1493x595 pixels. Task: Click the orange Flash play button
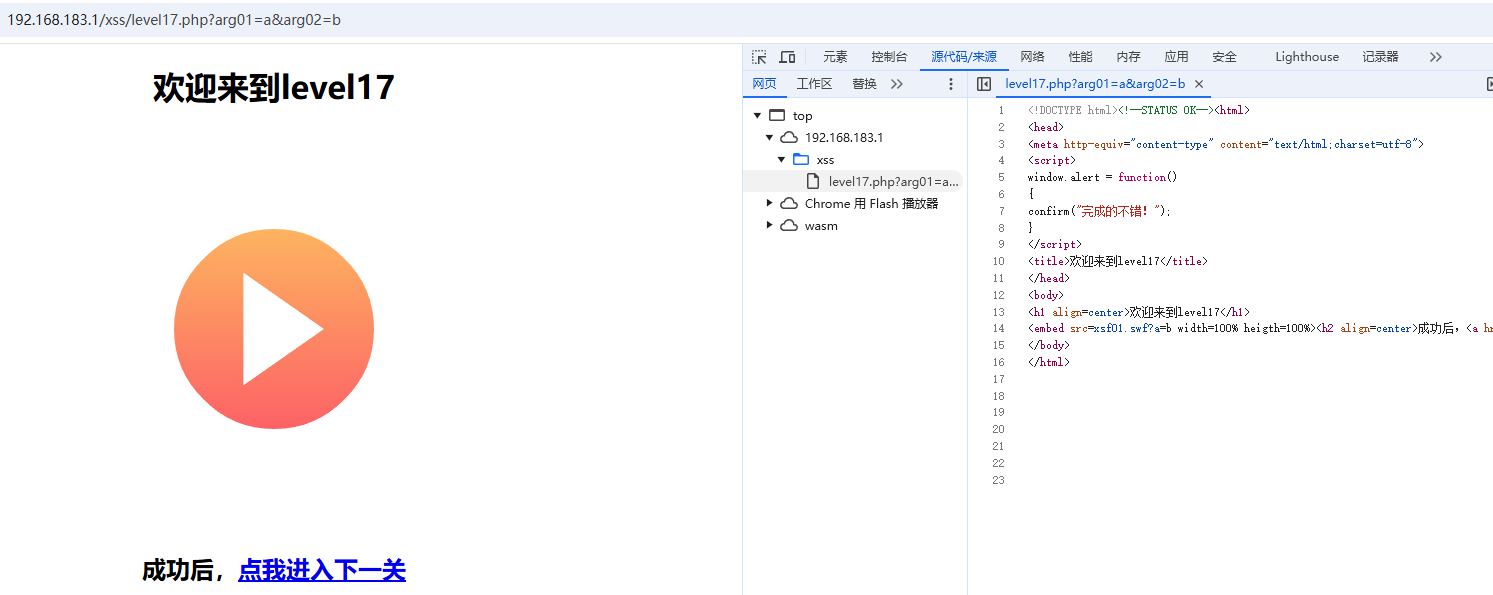coord(274,329)
